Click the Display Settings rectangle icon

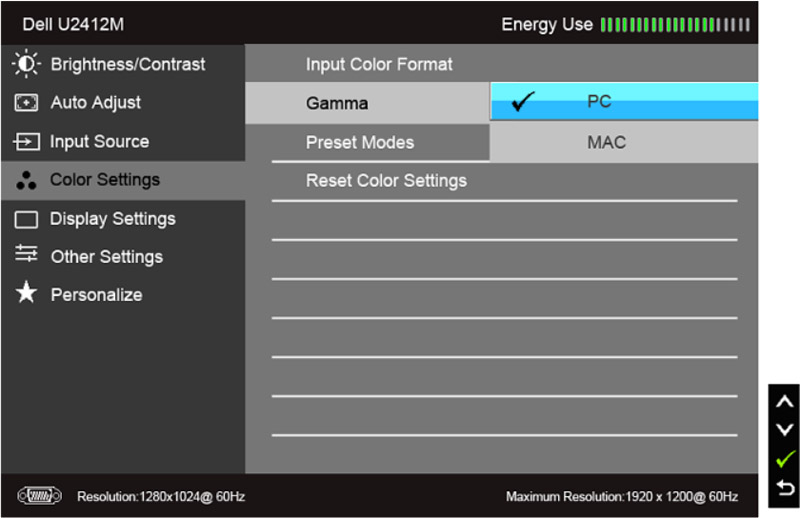pos(26,219)
